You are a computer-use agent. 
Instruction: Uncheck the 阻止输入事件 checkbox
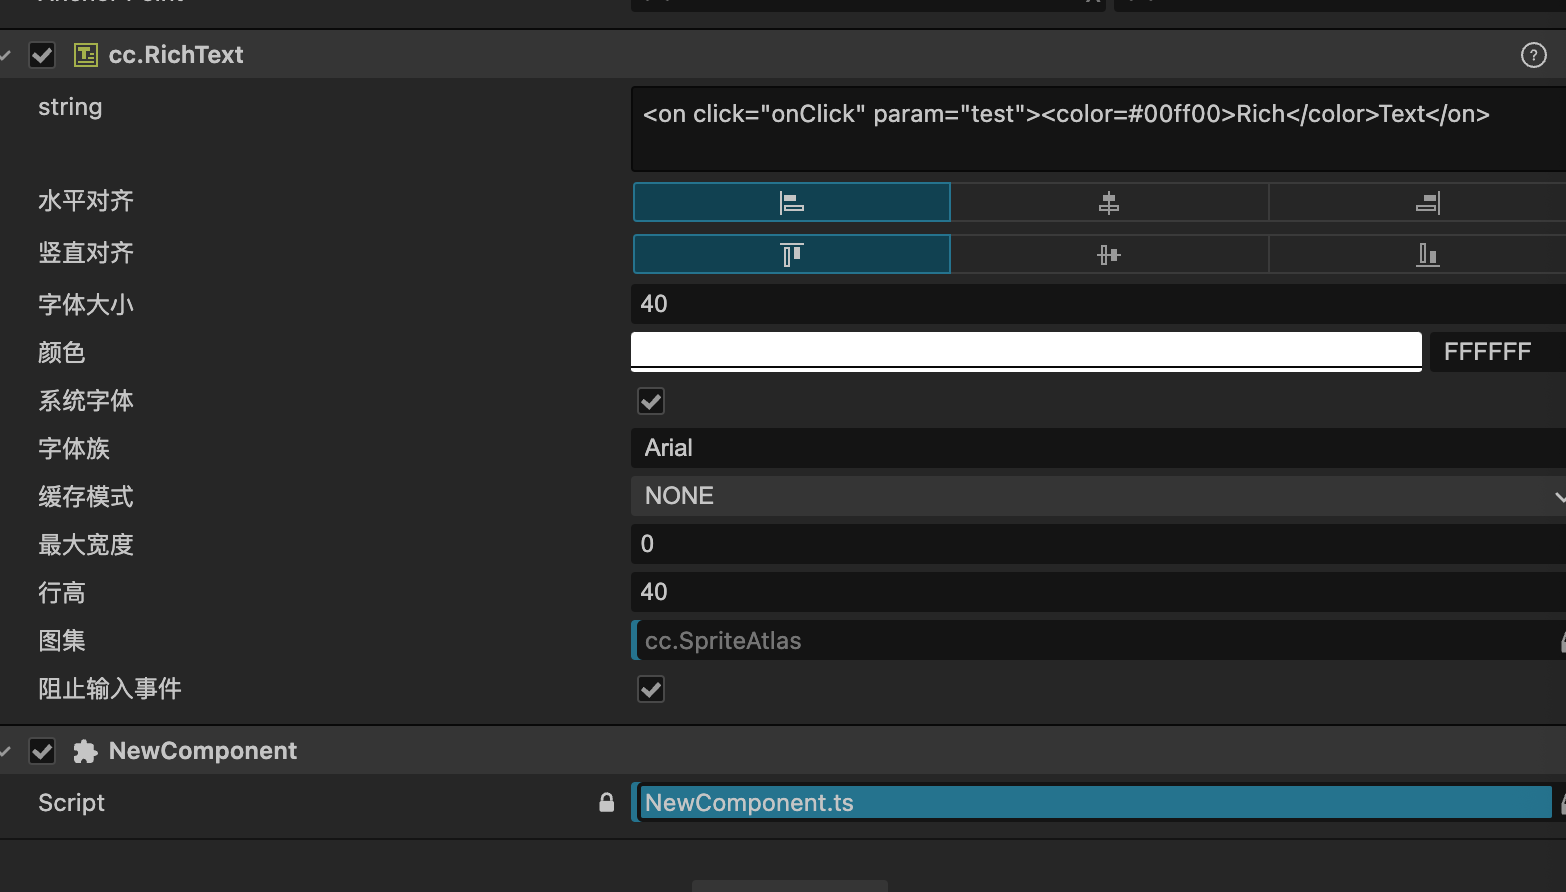click(x=651, y=689)
